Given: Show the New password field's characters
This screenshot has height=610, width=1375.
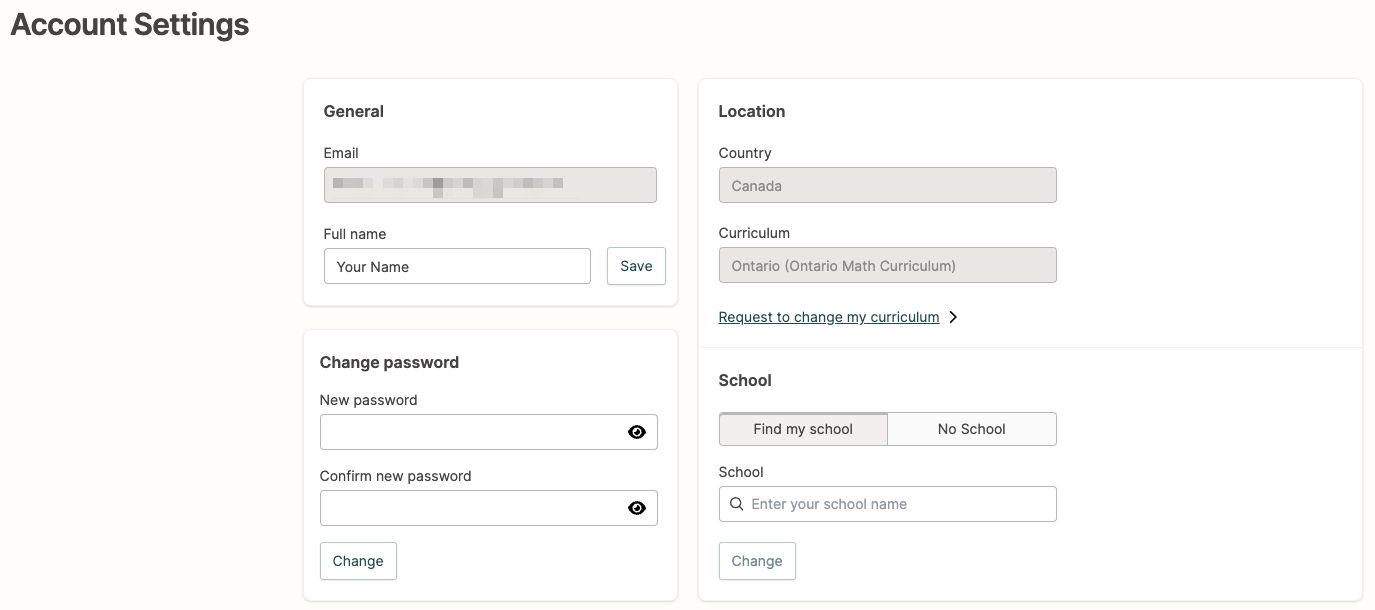Looking at the screenshot, I should coord(637,432).
